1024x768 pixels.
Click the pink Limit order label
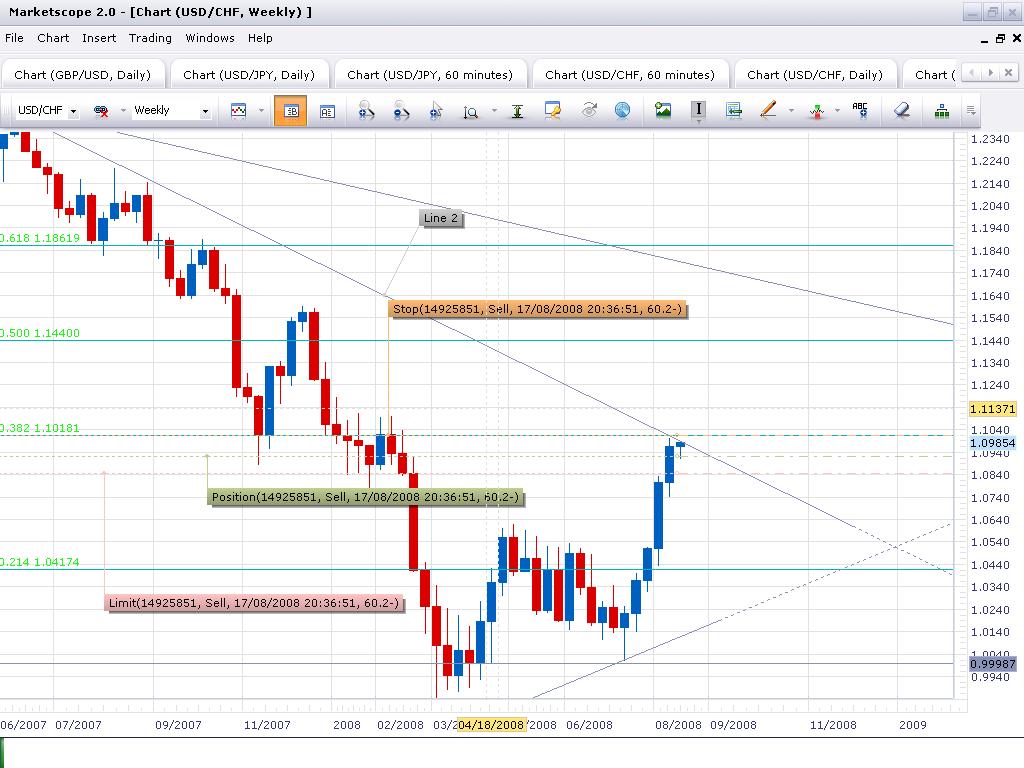253,603
